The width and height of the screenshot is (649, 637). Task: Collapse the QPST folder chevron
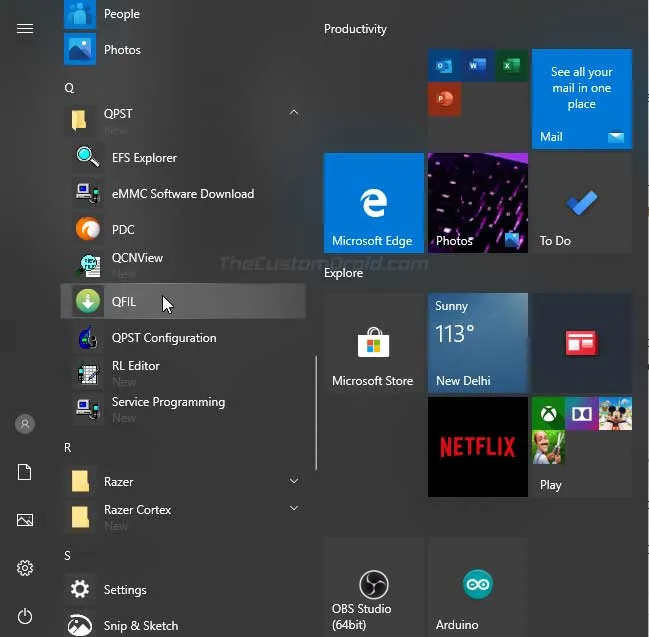[x=294, y=112]
